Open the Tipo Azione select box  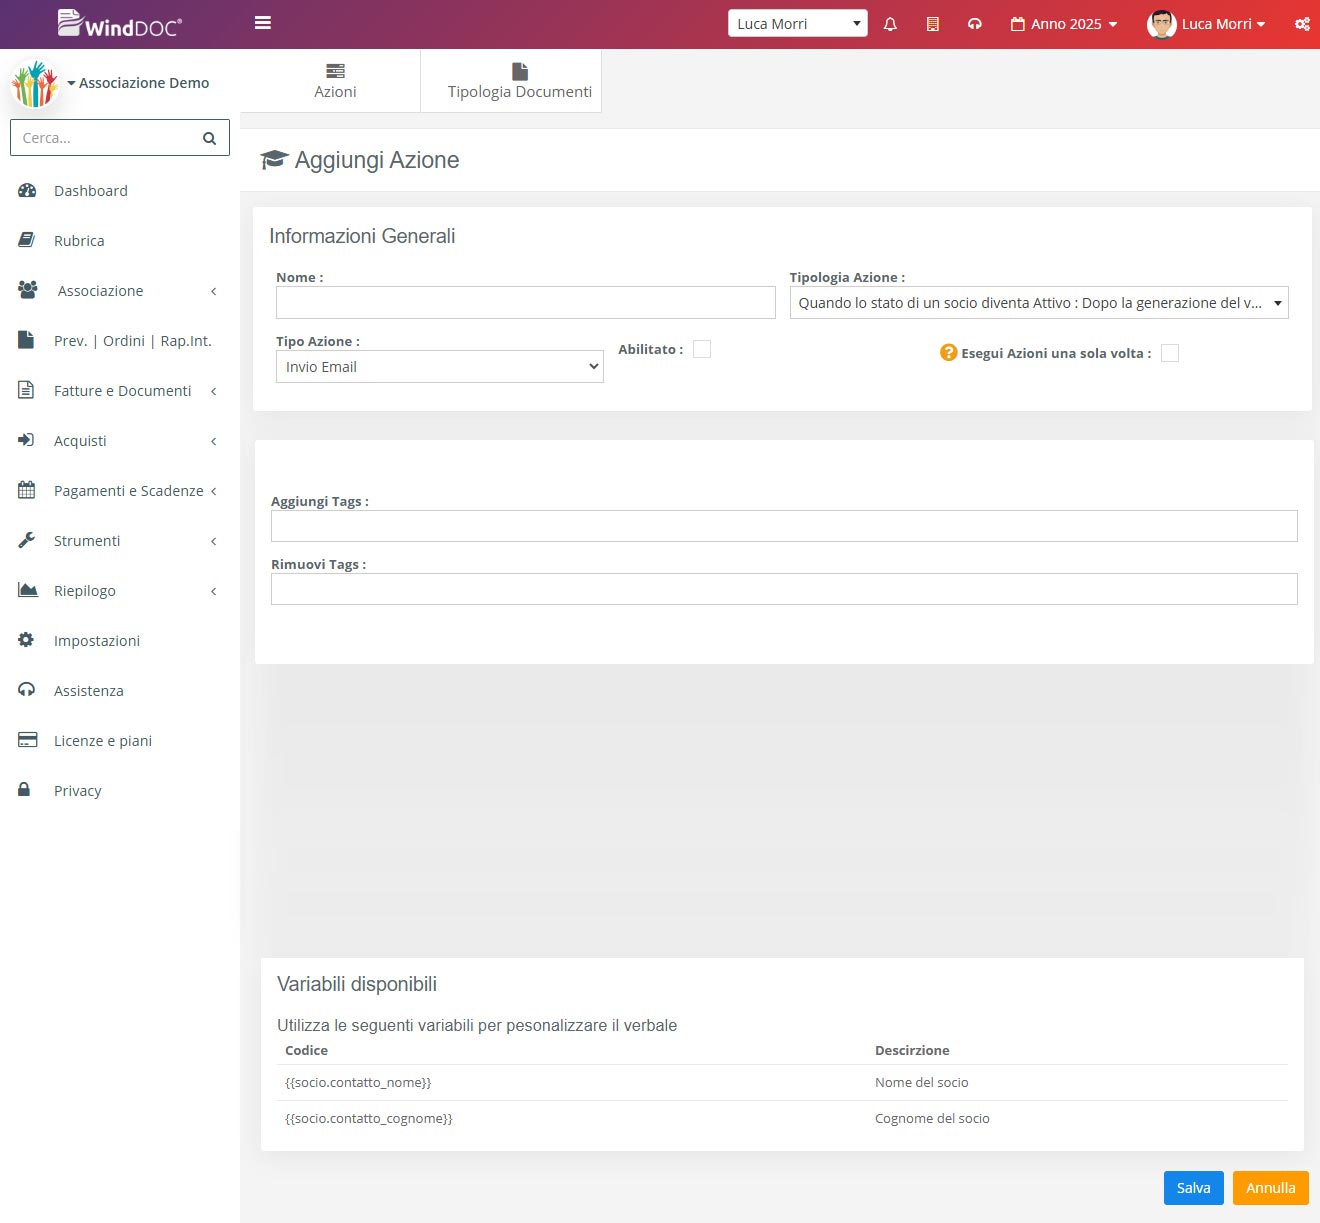point(439,367)
